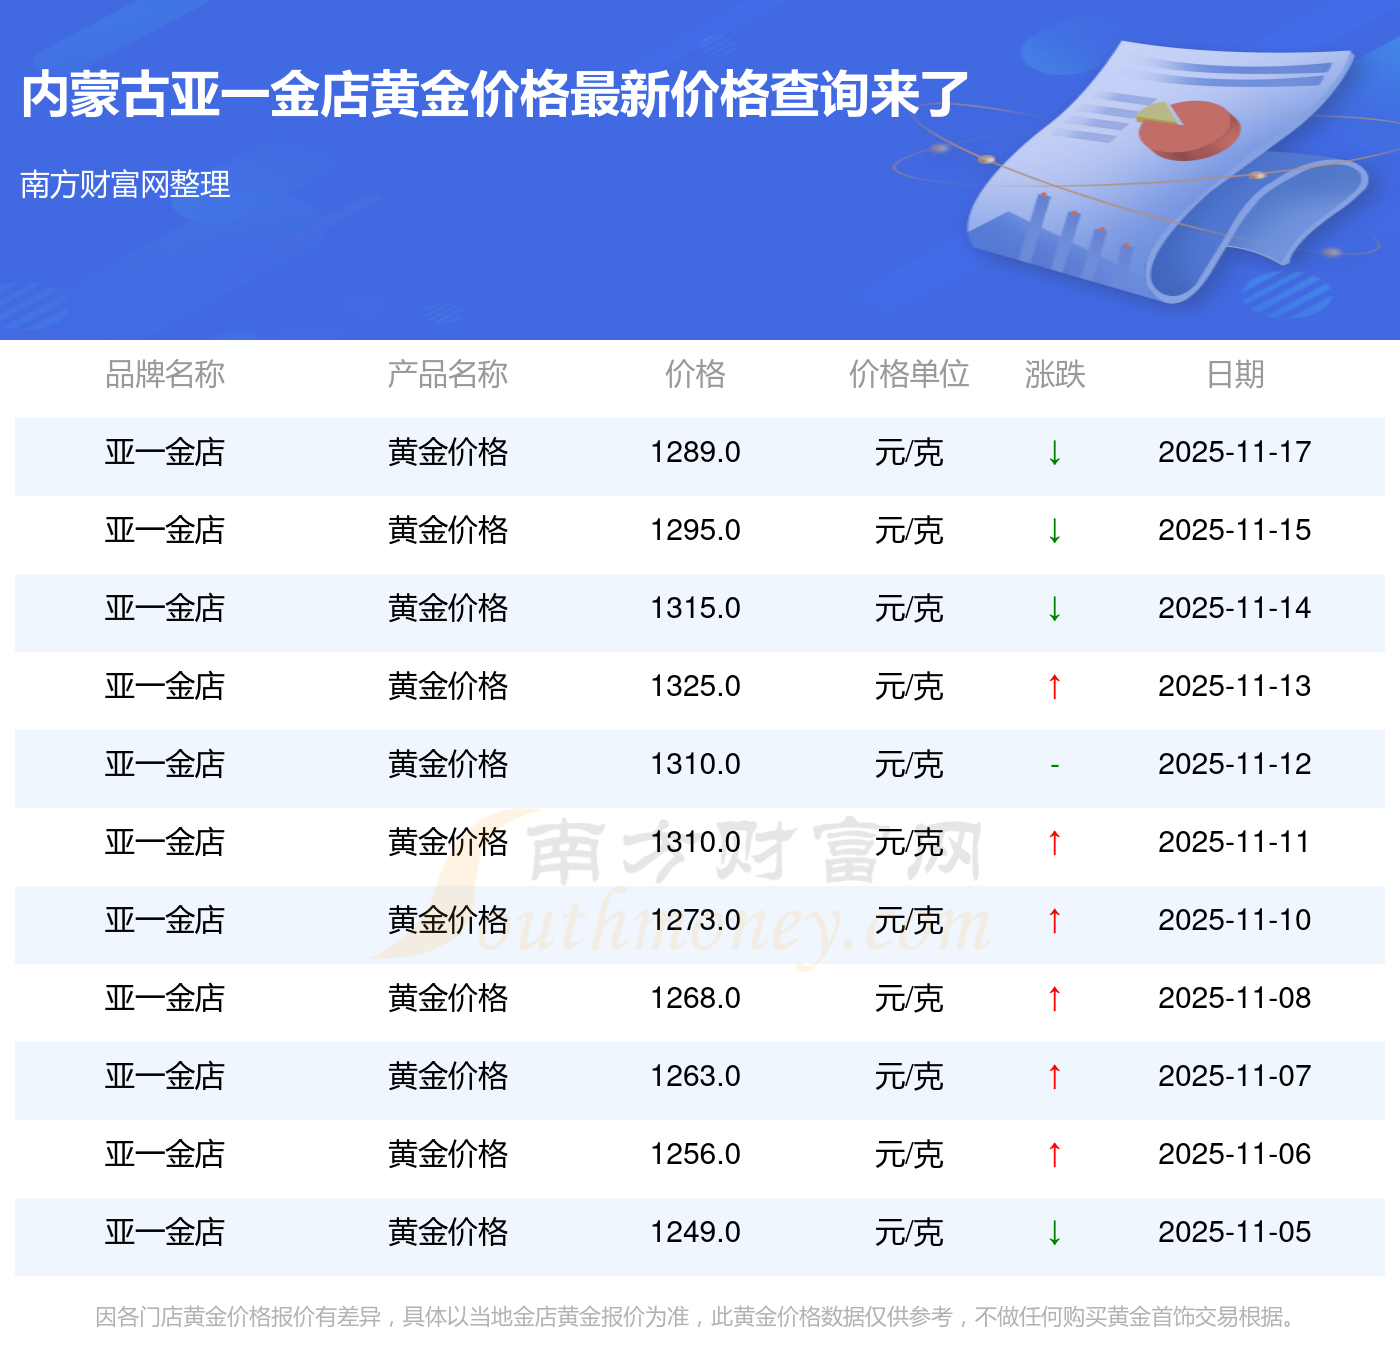
Task: Click date 2025-11-13
Action: pos(1235,686)
